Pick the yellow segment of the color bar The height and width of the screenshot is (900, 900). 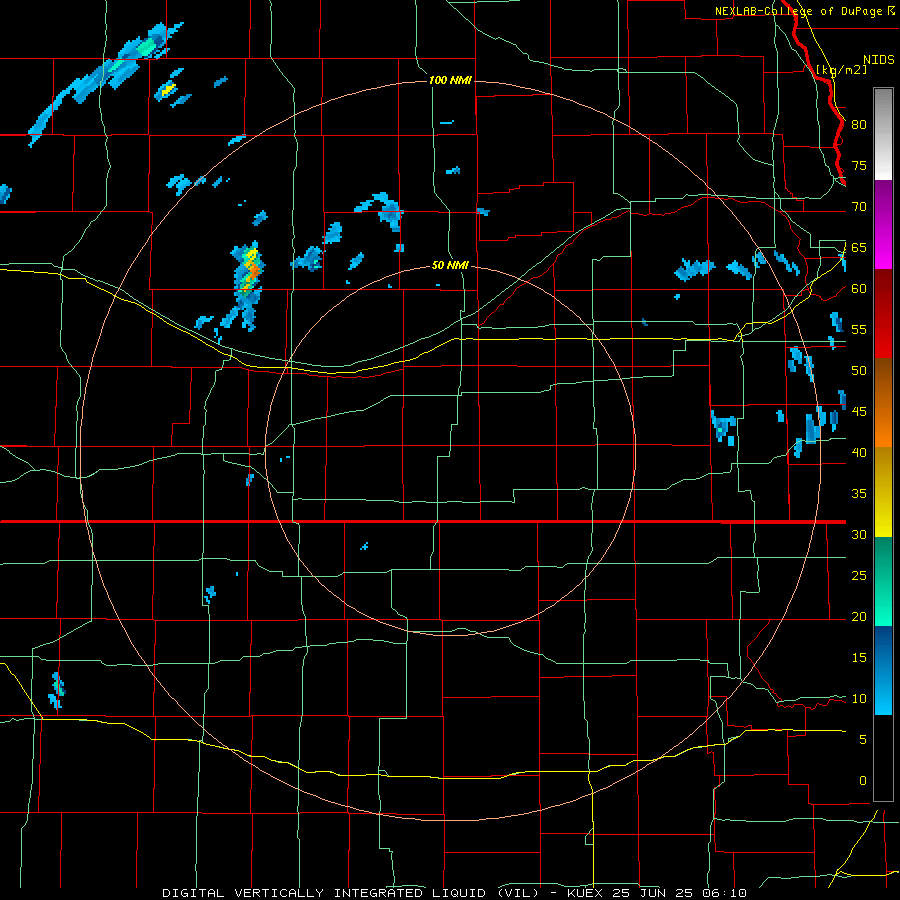[883, 492]
